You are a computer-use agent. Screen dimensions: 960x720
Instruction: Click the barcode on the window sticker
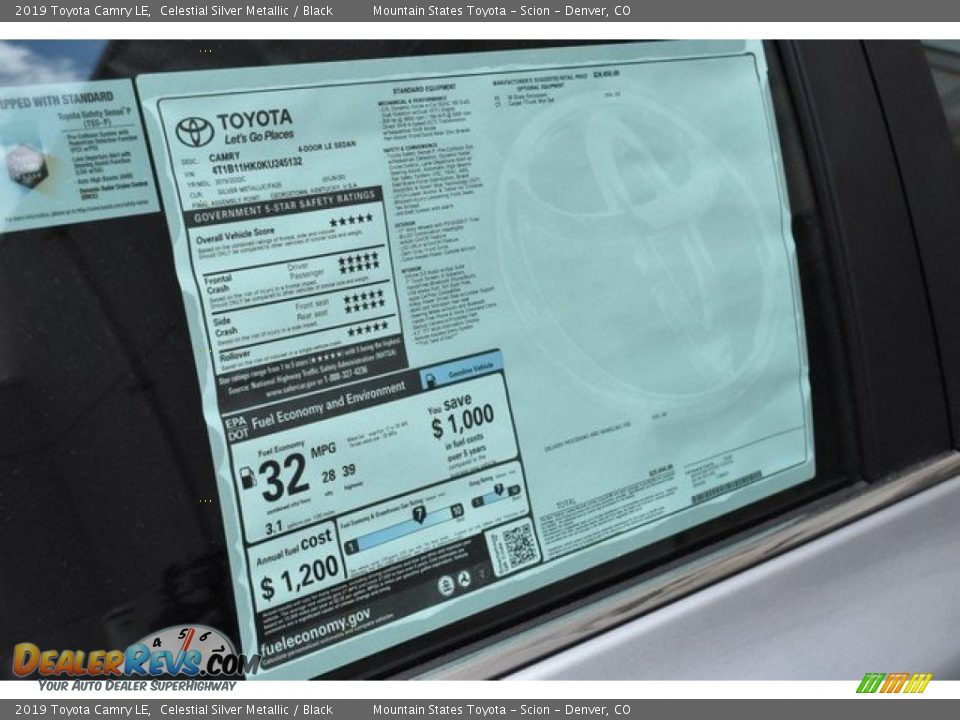pyautogui.click(x=726, y=488)
